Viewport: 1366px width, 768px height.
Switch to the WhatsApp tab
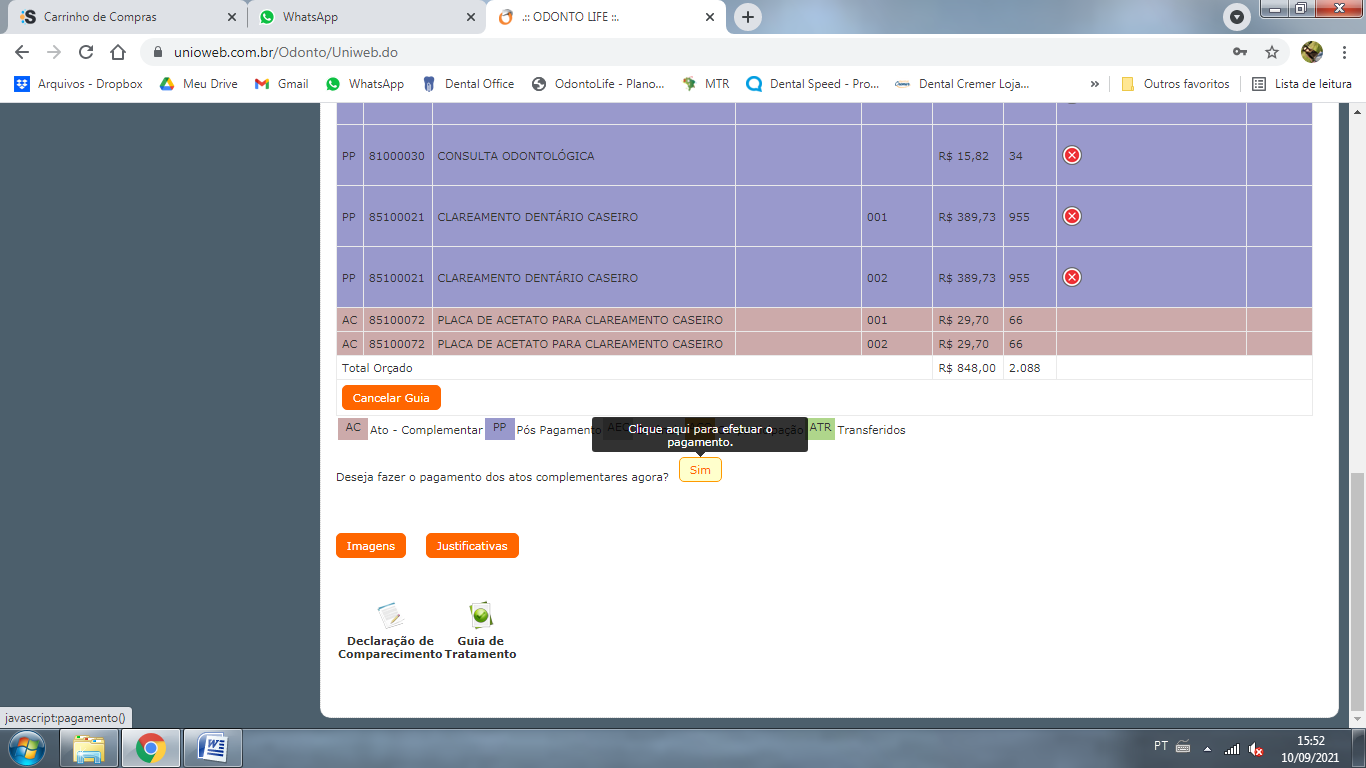pos(365,17)
